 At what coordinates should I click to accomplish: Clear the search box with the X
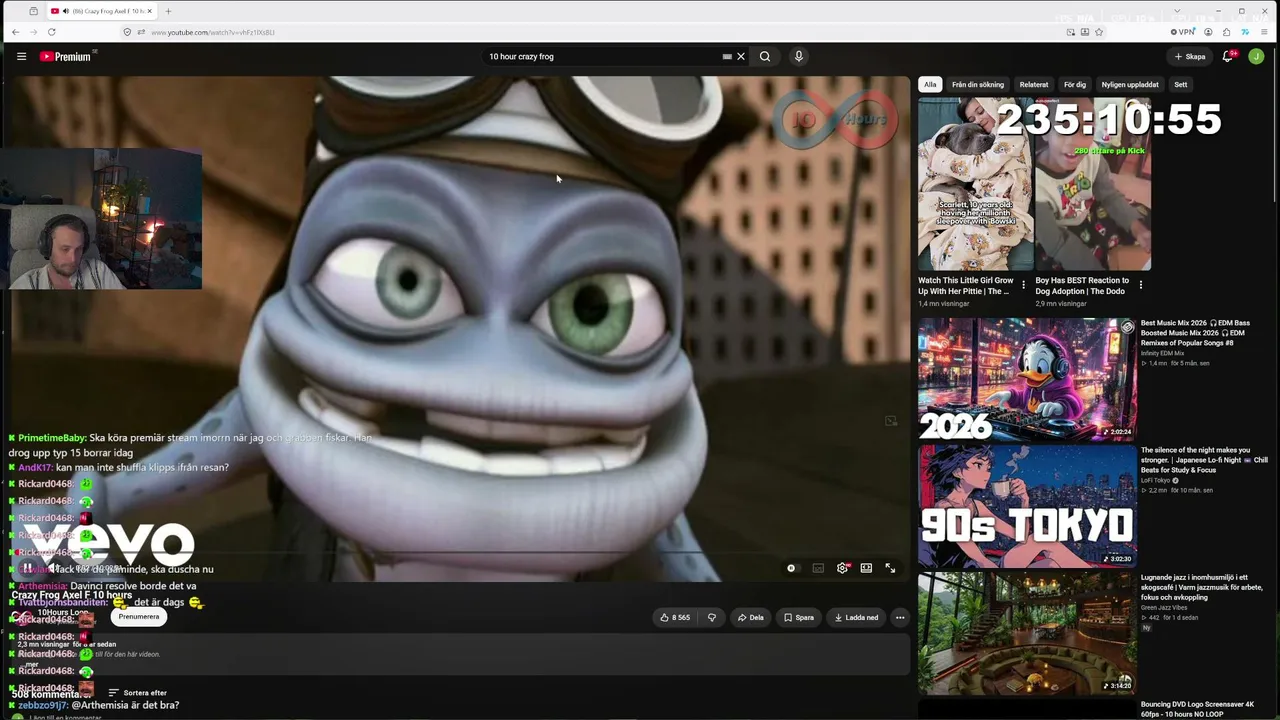[741, 56]
